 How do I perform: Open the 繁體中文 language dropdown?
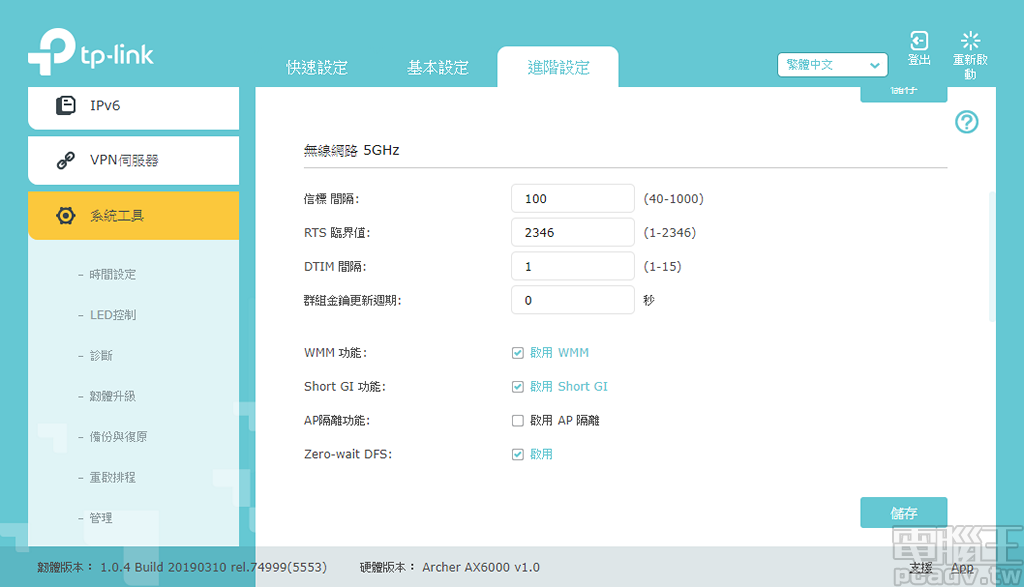[x=832, y=64]
